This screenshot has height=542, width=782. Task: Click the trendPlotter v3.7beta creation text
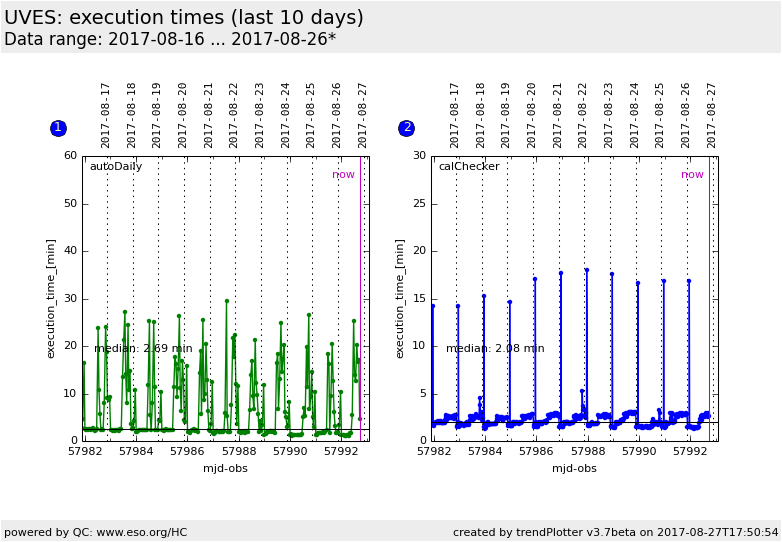[615, 532]
